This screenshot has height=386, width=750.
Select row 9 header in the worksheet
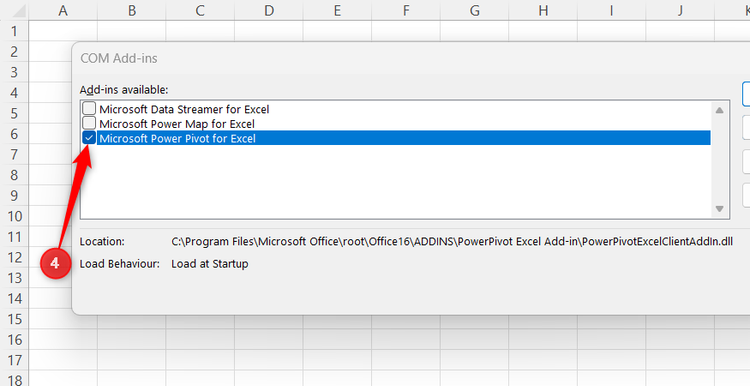[x=14, y=196]
